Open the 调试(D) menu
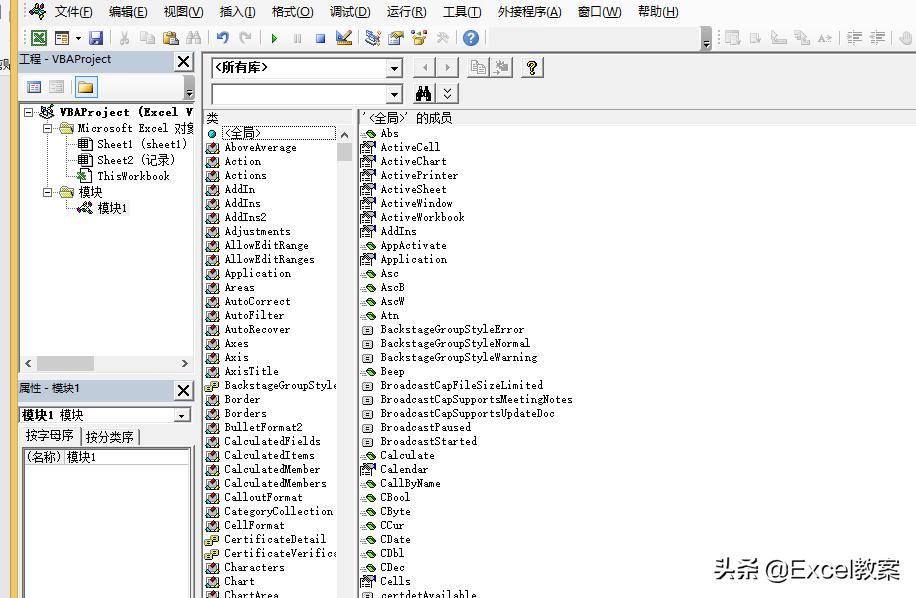 (349, 12)
